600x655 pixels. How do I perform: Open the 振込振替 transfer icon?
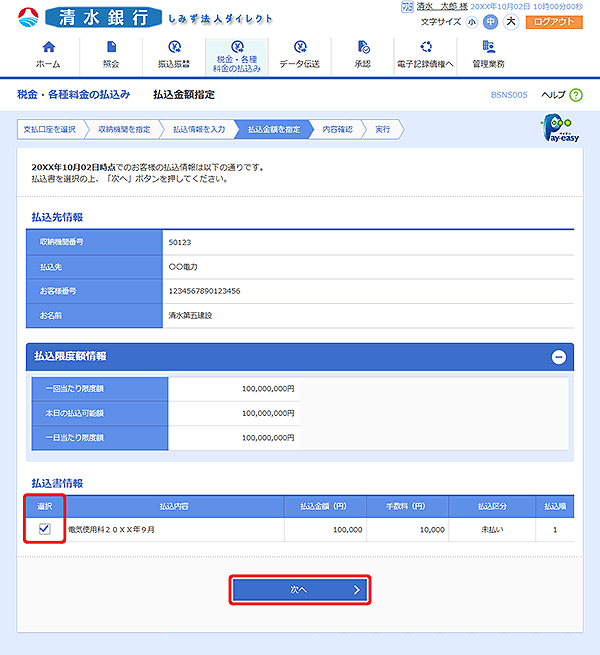click(x=174, y=47)
